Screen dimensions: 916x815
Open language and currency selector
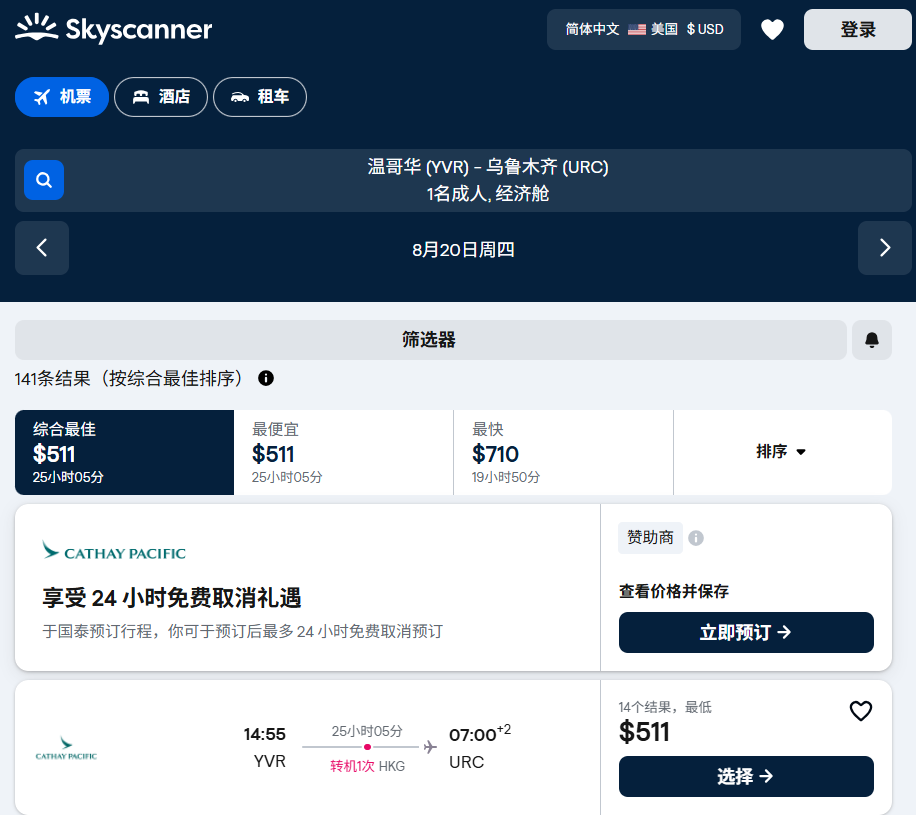coord(643,30)
